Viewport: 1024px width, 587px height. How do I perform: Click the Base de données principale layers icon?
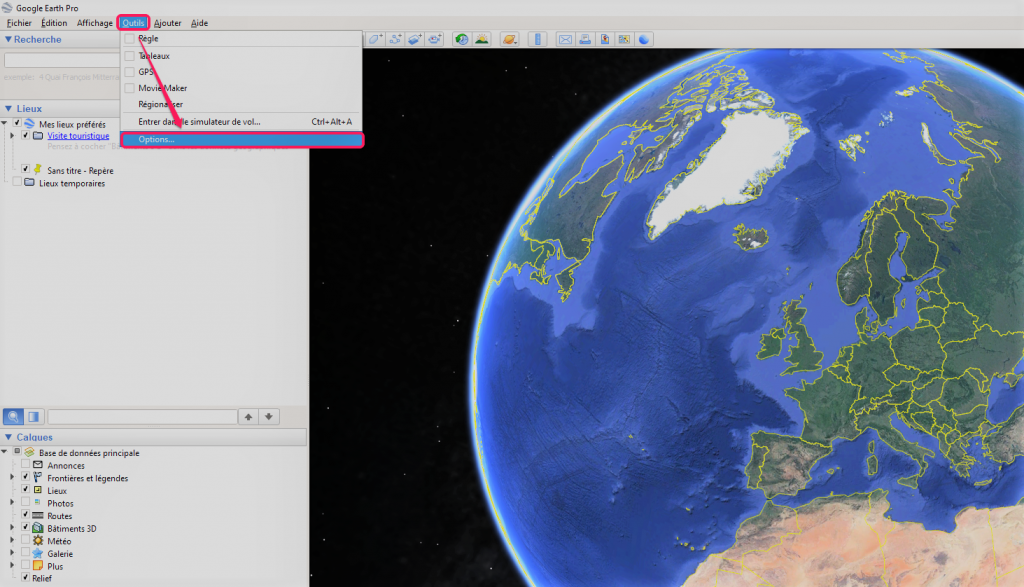pos(29,452)
